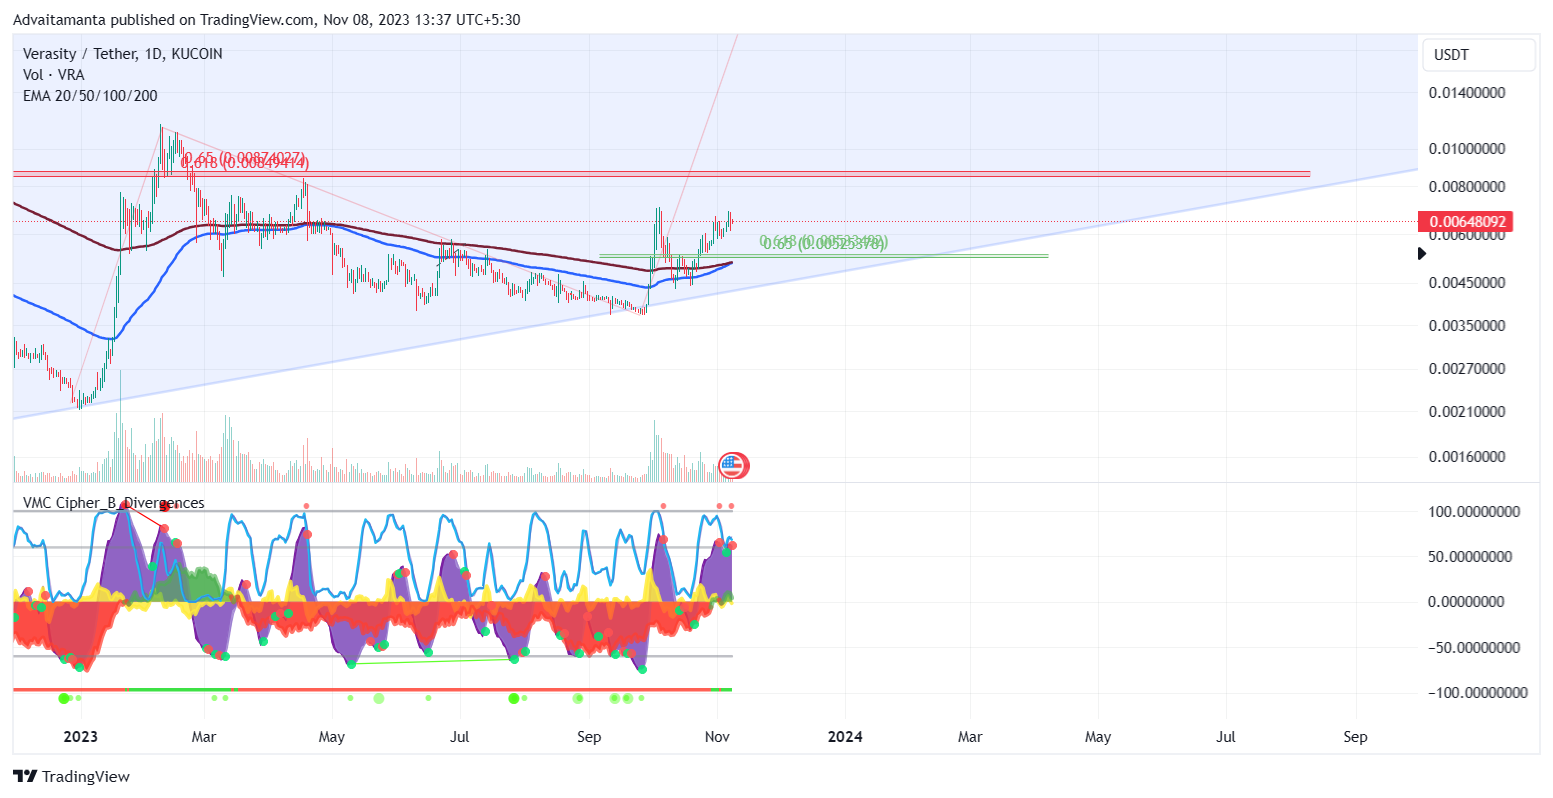
Task: Click the Nov time axis label
Action: pyautogui.click(x=716, y=737)
